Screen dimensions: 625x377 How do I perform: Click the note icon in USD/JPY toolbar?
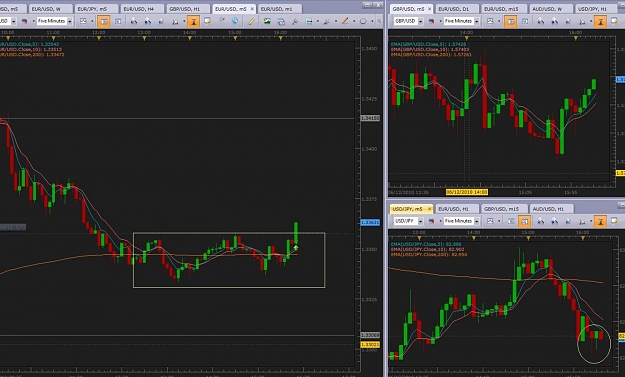pyautogui.click(x=614, y=221)
